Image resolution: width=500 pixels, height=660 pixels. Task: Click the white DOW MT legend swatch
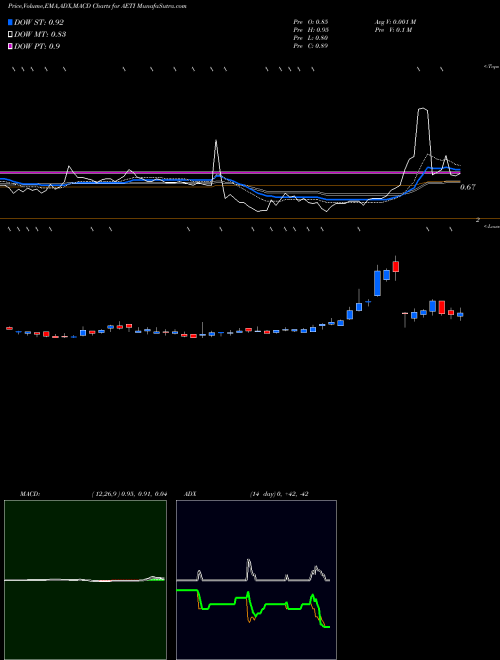pos(10,34)
